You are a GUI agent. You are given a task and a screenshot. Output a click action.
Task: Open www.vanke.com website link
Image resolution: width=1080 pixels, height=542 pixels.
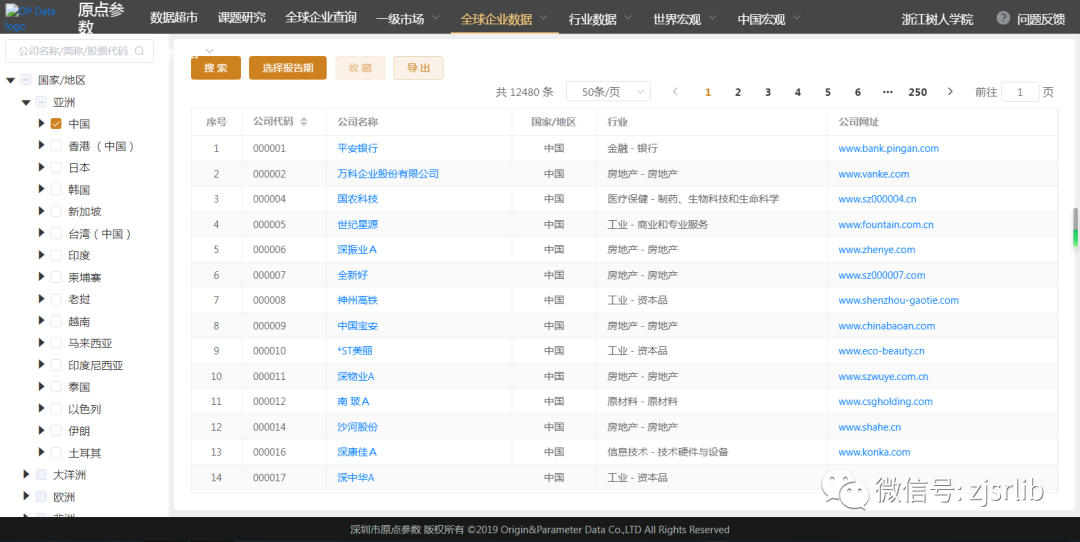pyautogui.click(x=873, y=174)
